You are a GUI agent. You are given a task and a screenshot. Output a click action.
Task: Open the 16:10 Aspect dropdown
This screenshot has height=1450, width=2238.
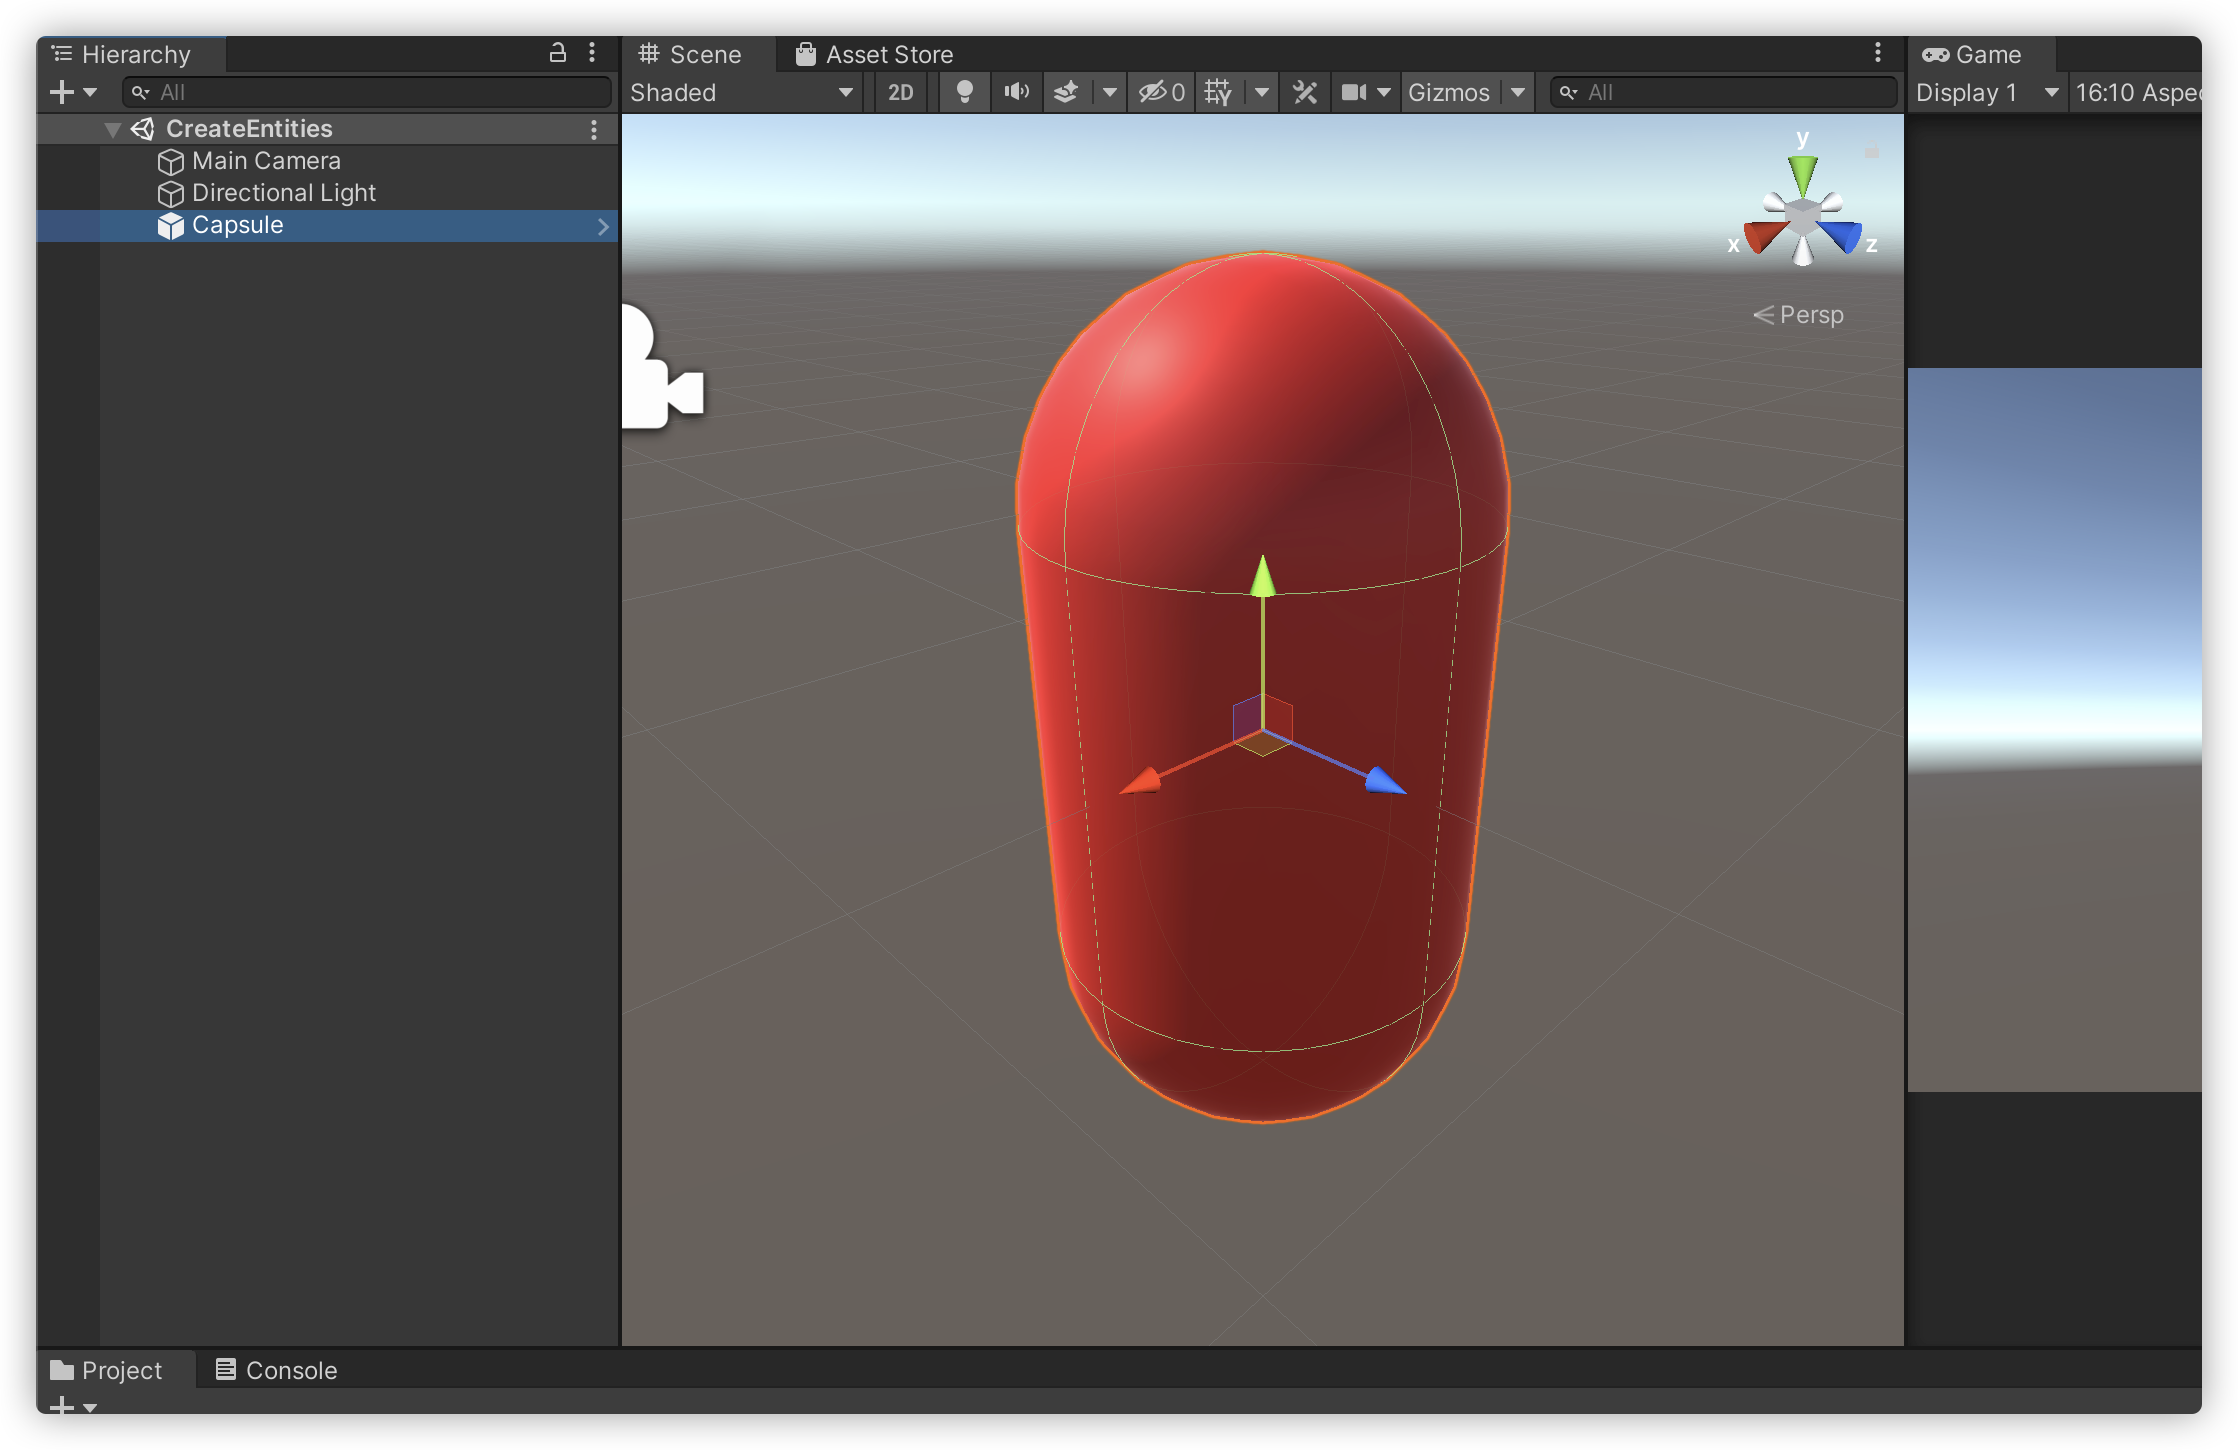coord(2137,92)
